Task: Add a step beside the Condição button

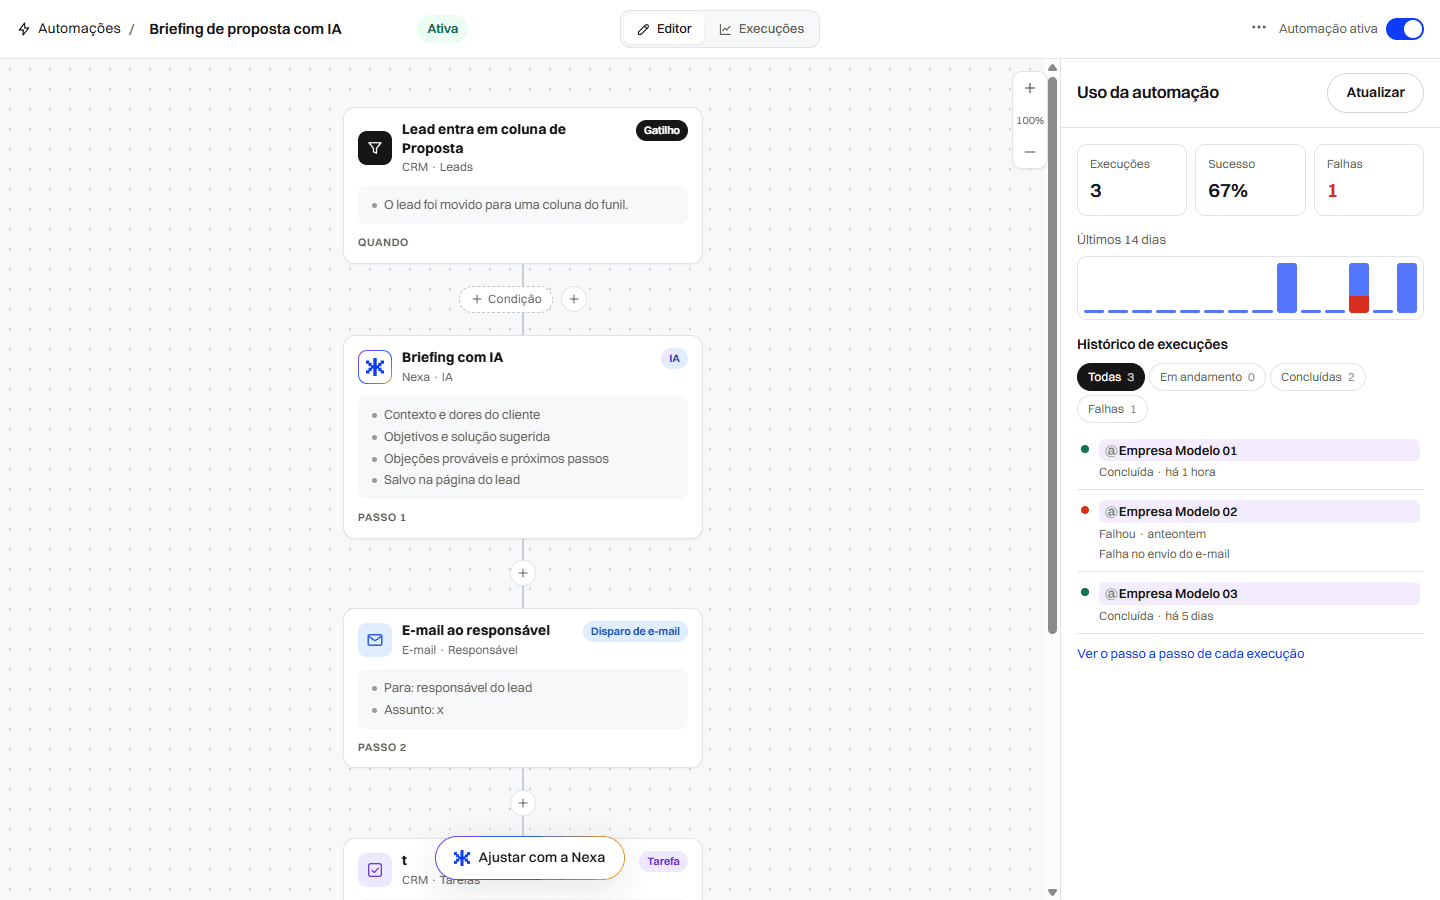Action: [x=574, y=299]
